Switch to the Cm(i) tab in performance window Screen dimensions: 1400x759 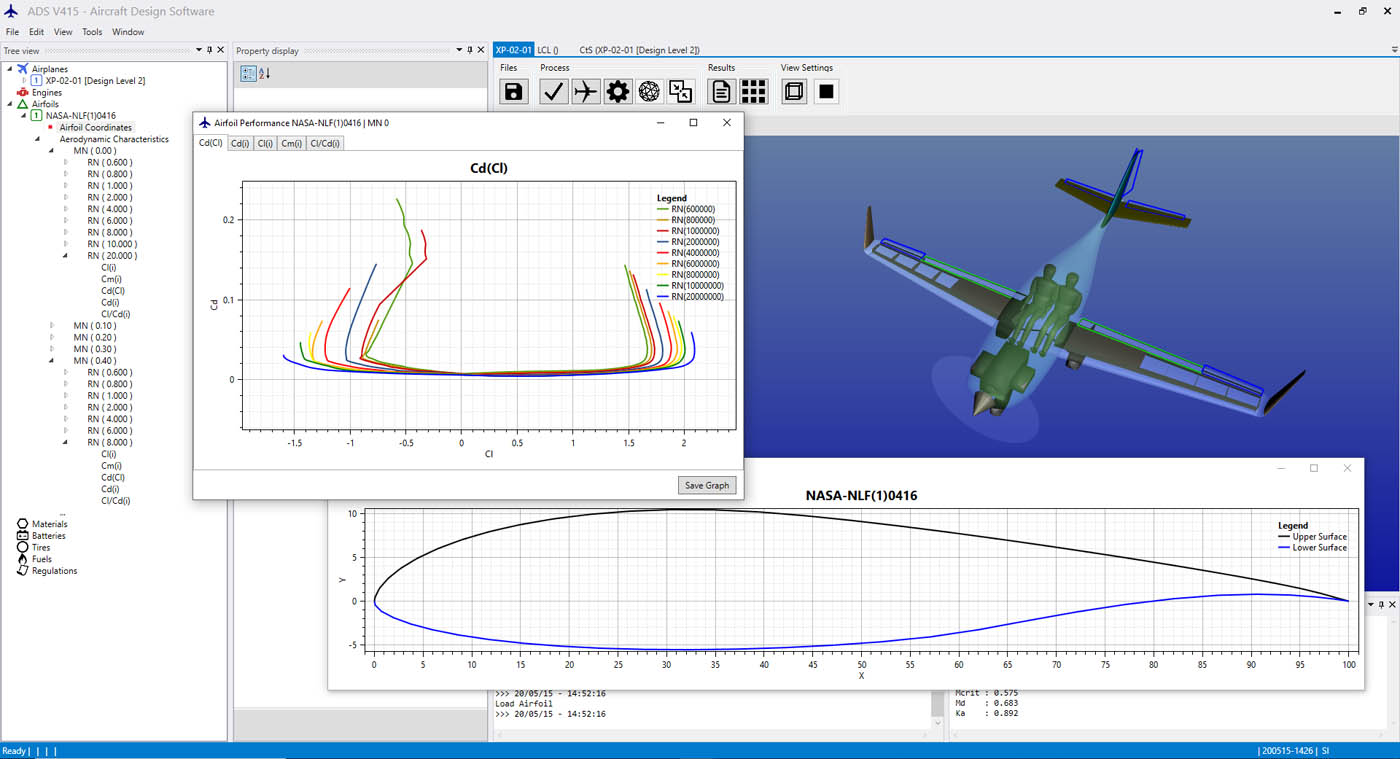coord(290,143)
